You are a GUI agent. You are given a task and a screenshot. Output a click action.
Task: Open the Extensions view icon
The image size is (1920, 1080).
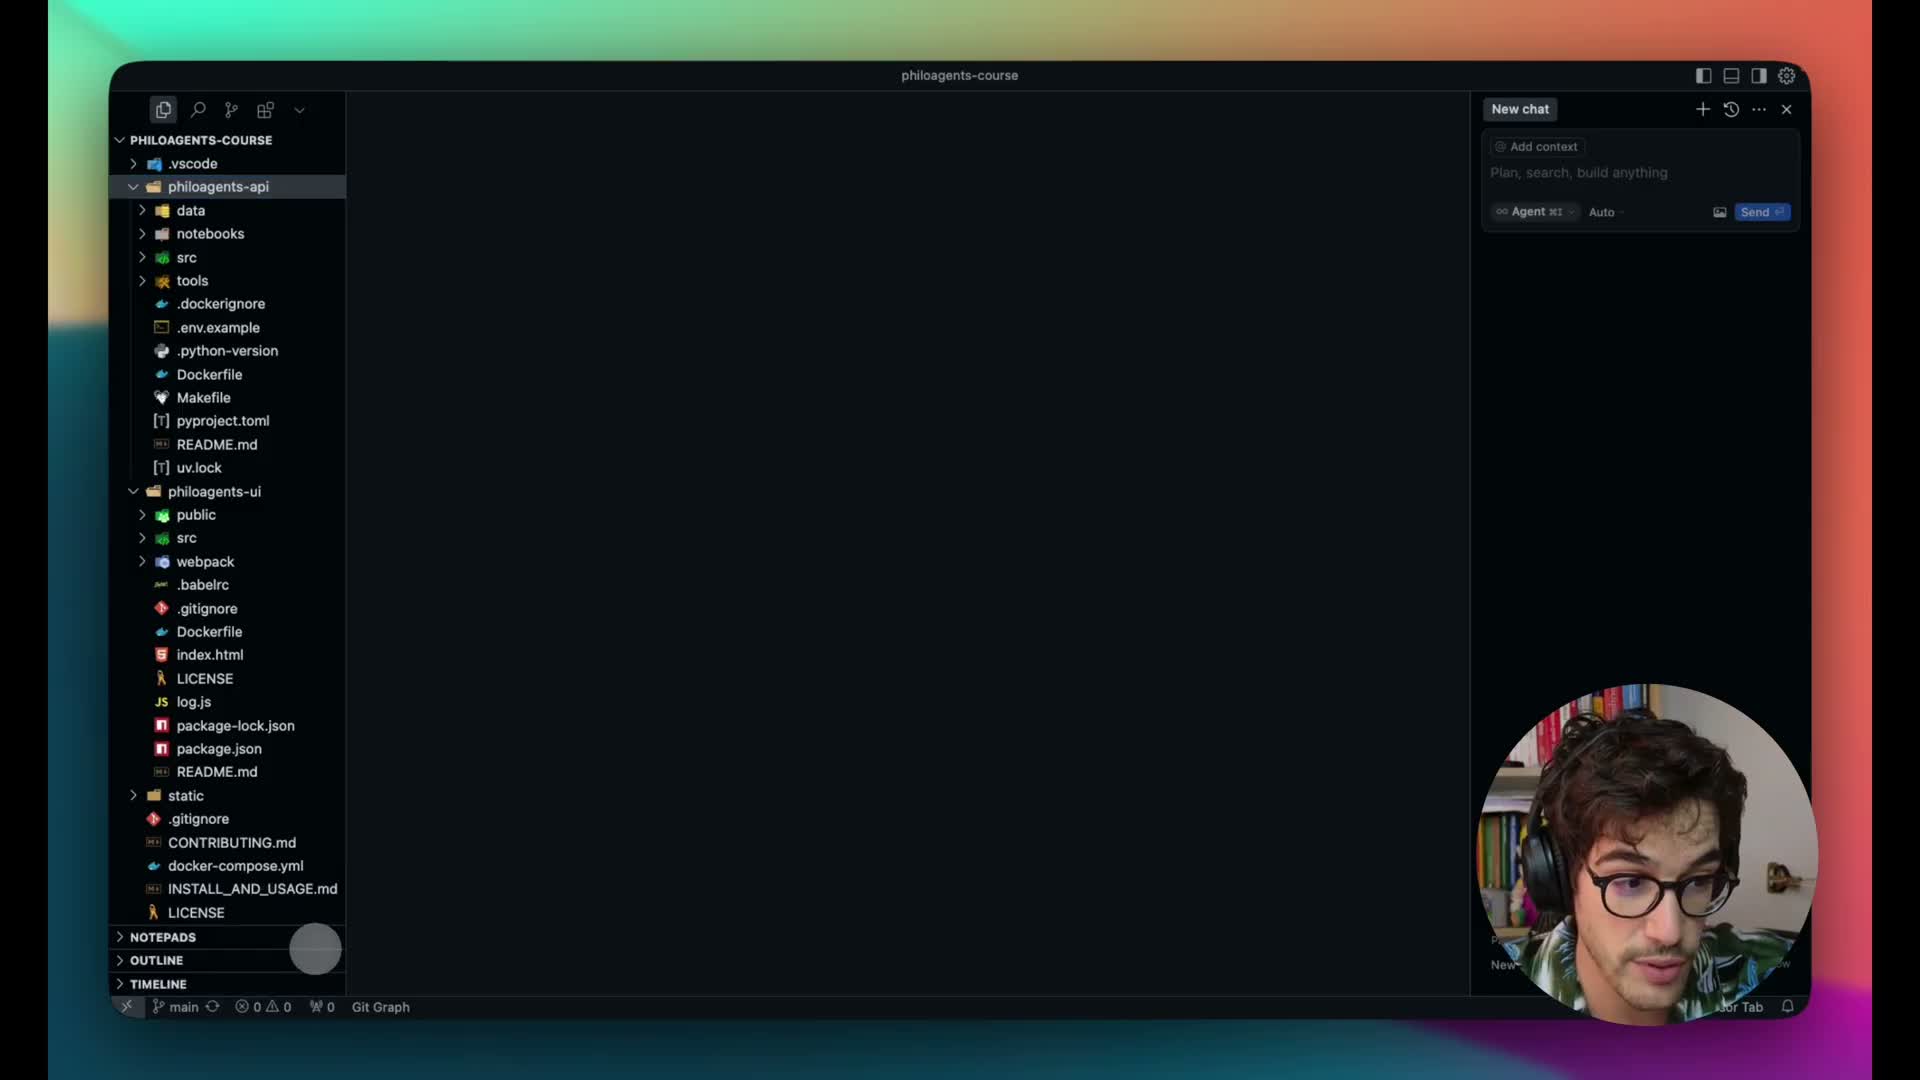coord(265,110)
